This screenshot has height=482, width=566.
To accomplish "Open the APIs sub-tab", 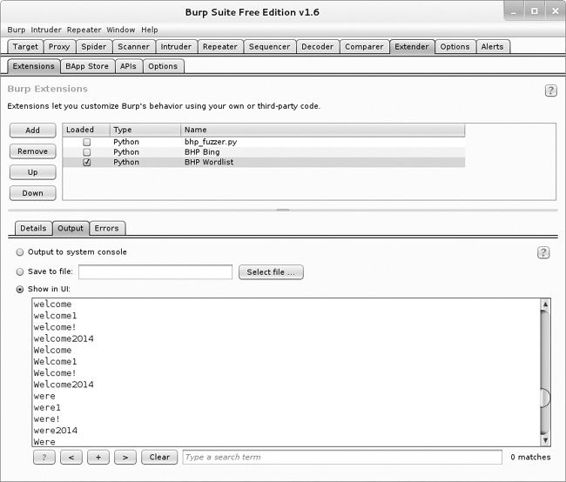I will pyautogui.click(x=129, y=66).
